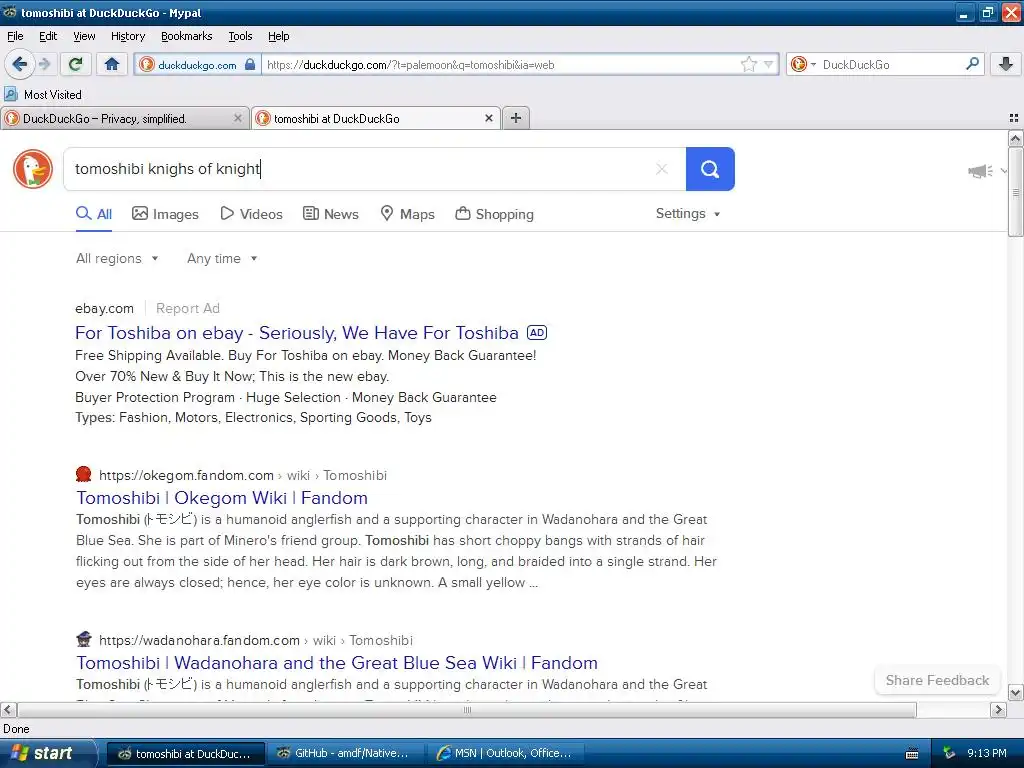Go back using the Back arrow
Image resolution: width=1024 pixels, height=768 pixels.
19,64
